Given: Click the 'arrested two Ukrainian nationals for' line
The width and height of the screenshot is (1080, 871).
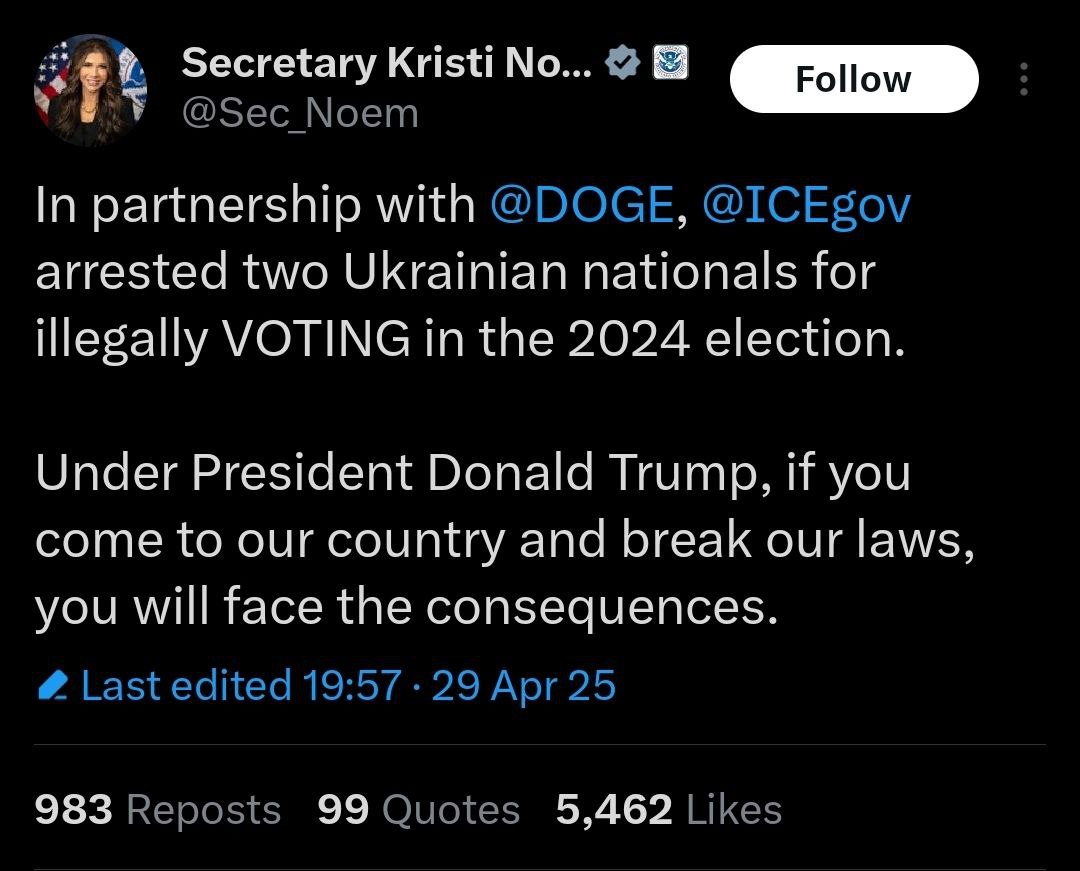Looking at the screenshot, I should [455, 272].
